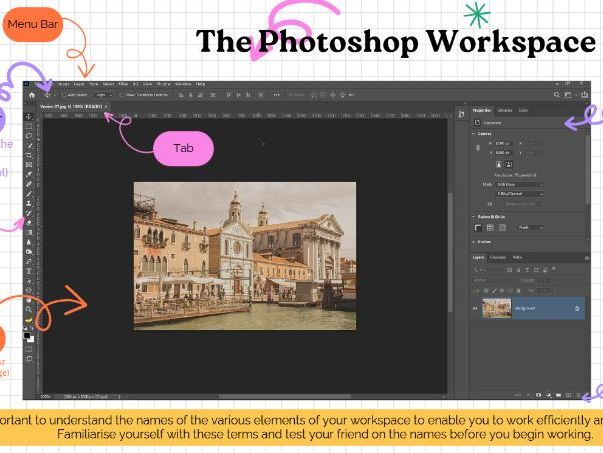The image size is (603, 453).
Task: Select the Rectangular Marquee tool
Action: (29, 127)
